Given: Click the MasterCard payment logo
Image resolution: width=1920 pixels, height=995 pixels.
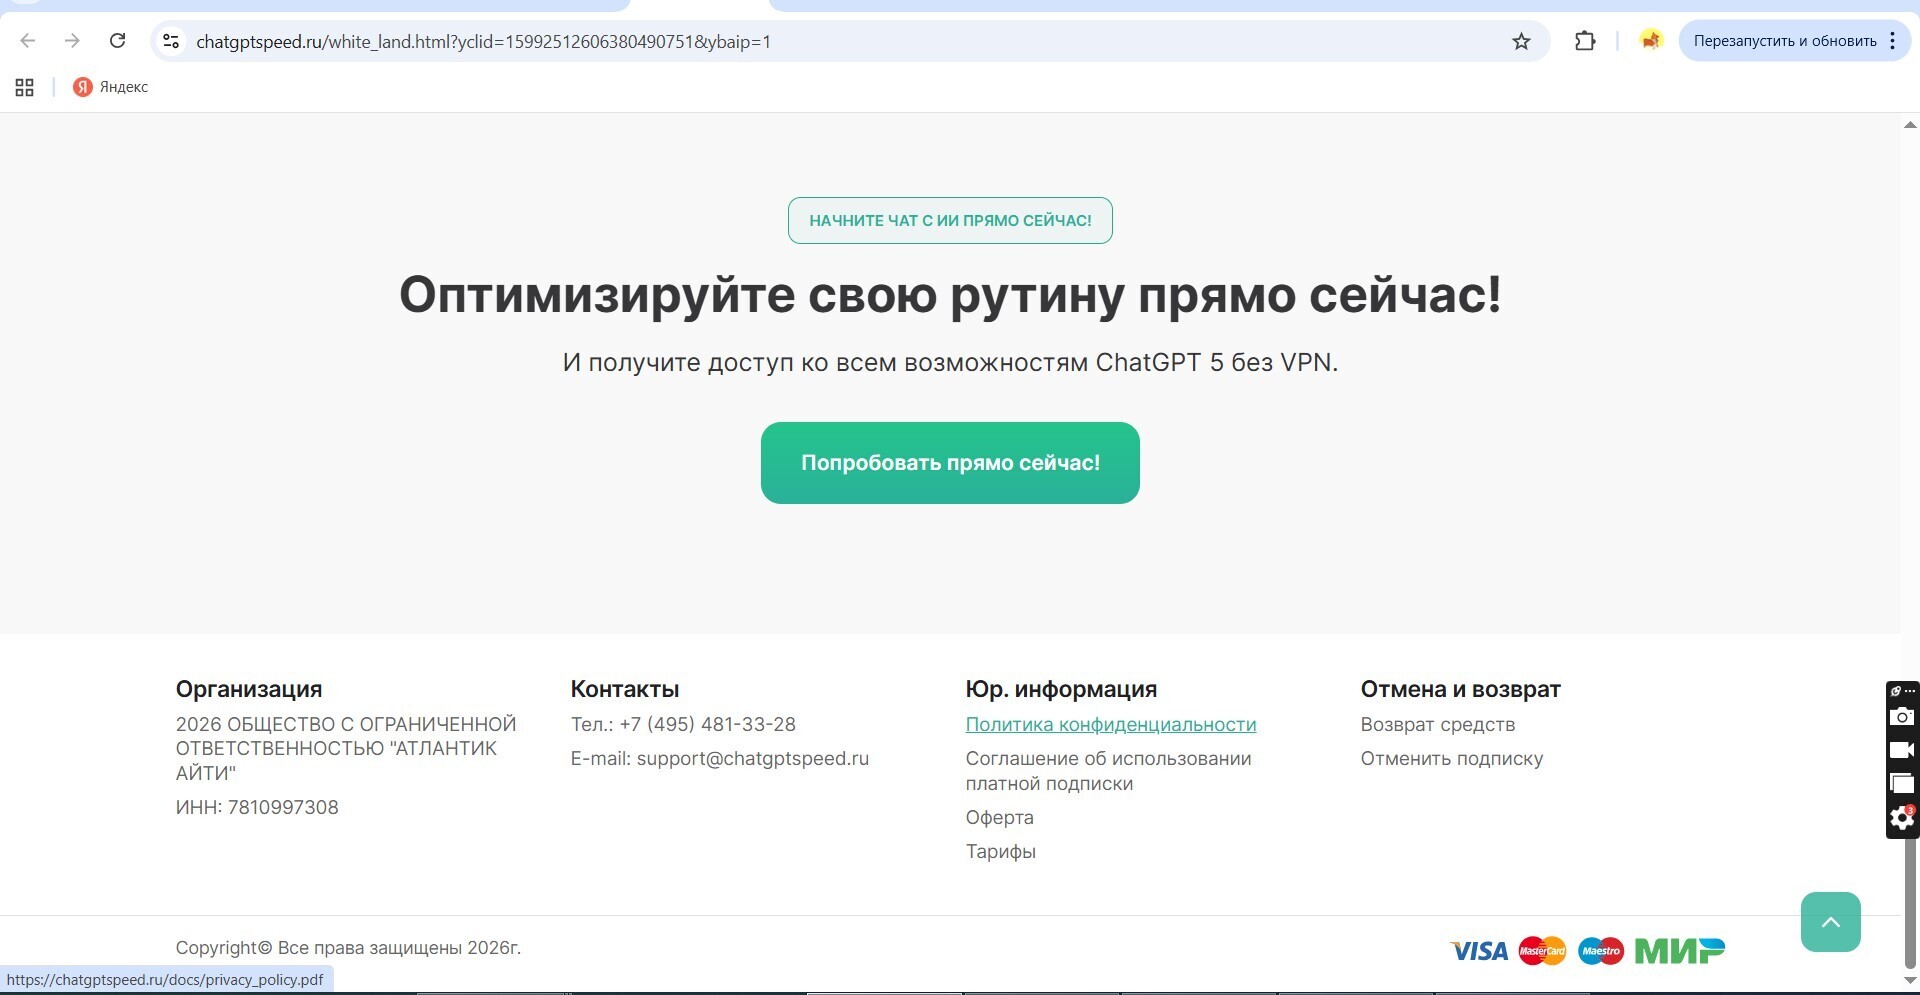Looking at the screenshot, I should click(1542, 950).
